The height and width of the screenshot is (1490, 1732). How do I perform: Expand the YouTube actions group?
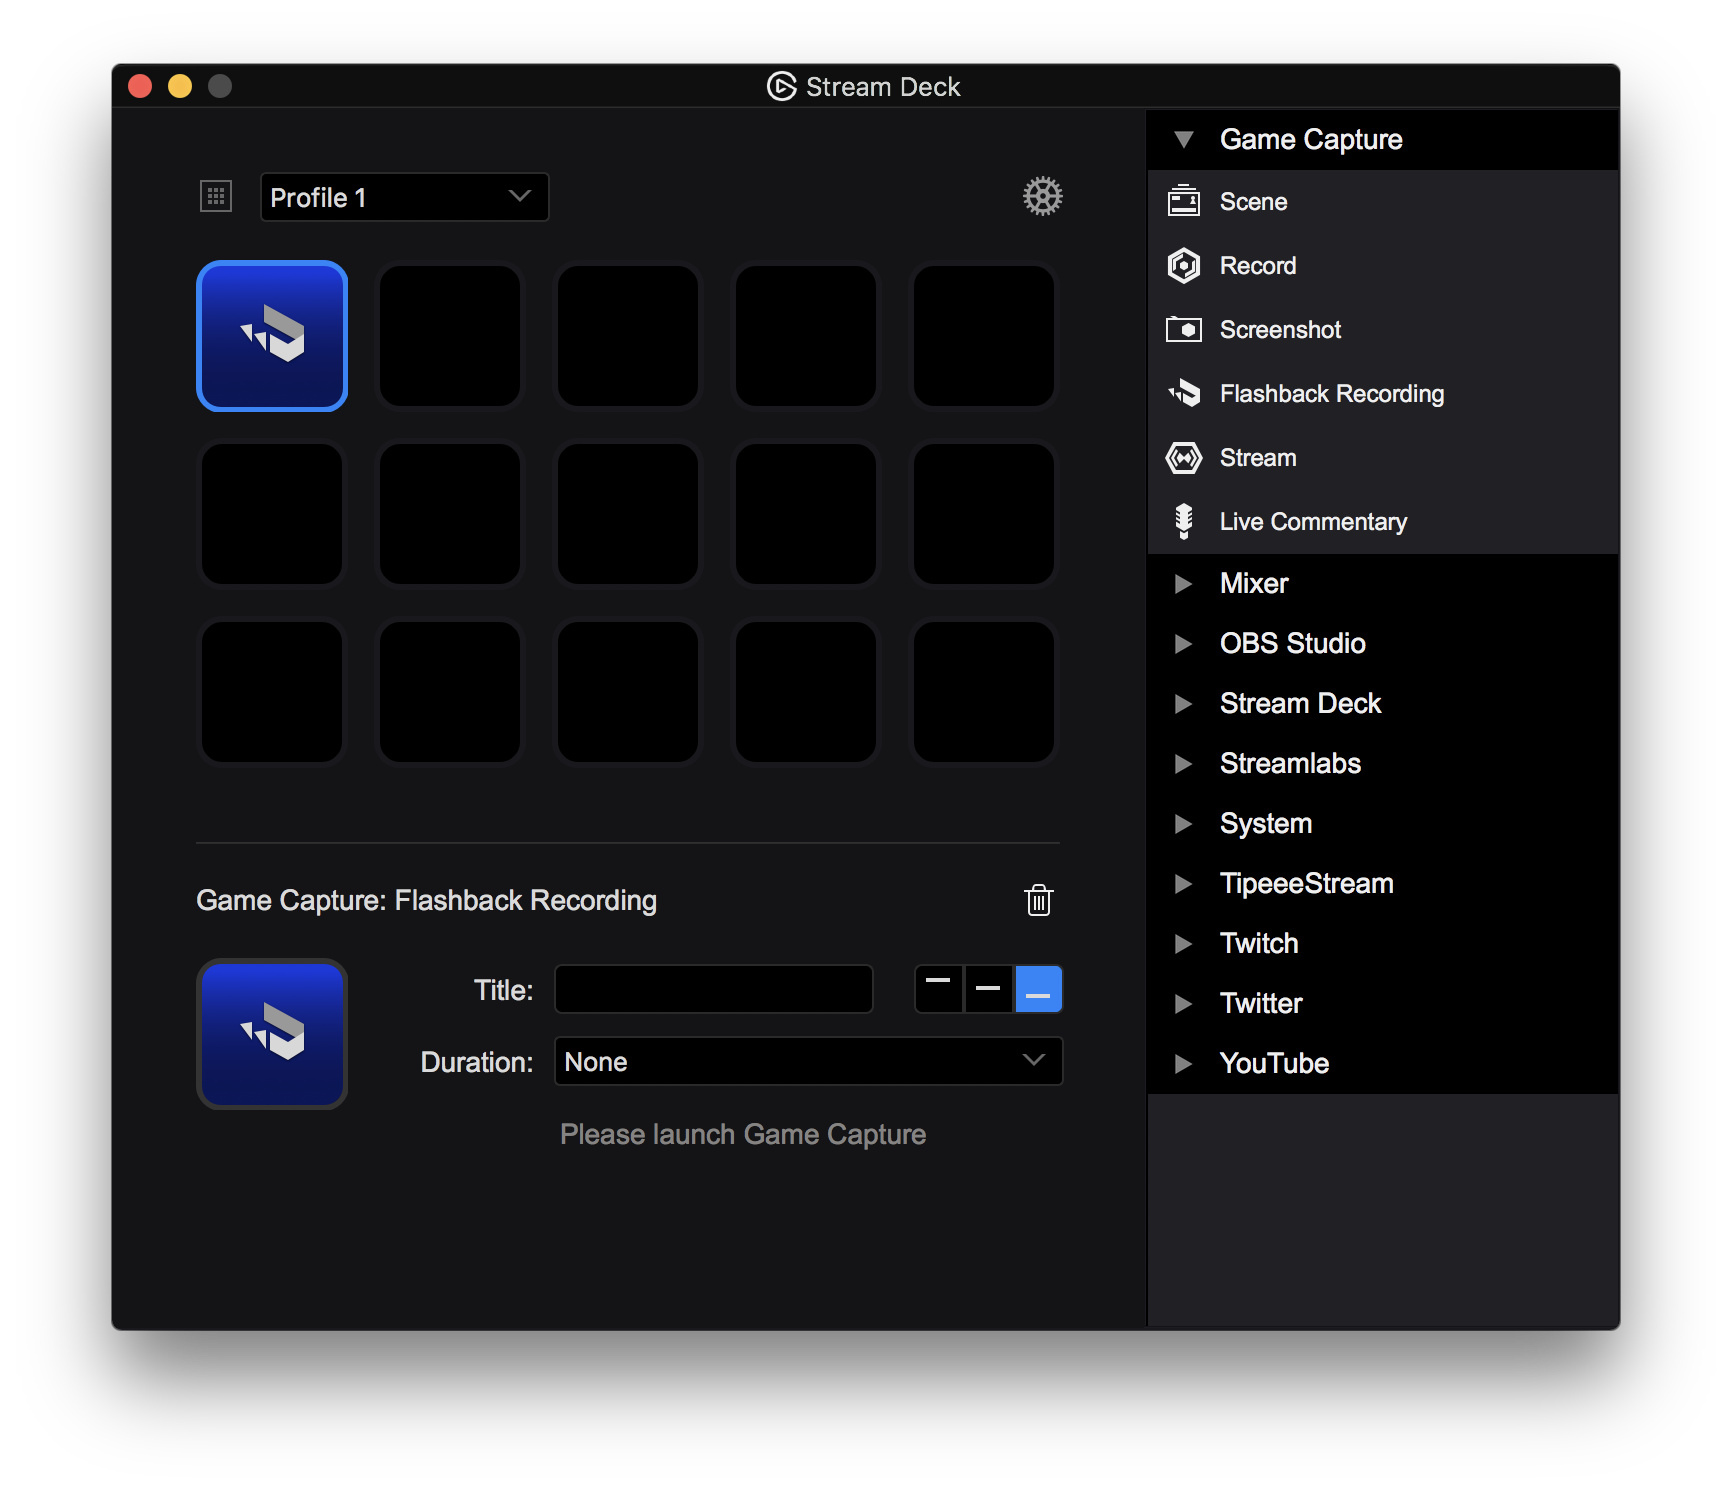[x=1185, y=1063]
